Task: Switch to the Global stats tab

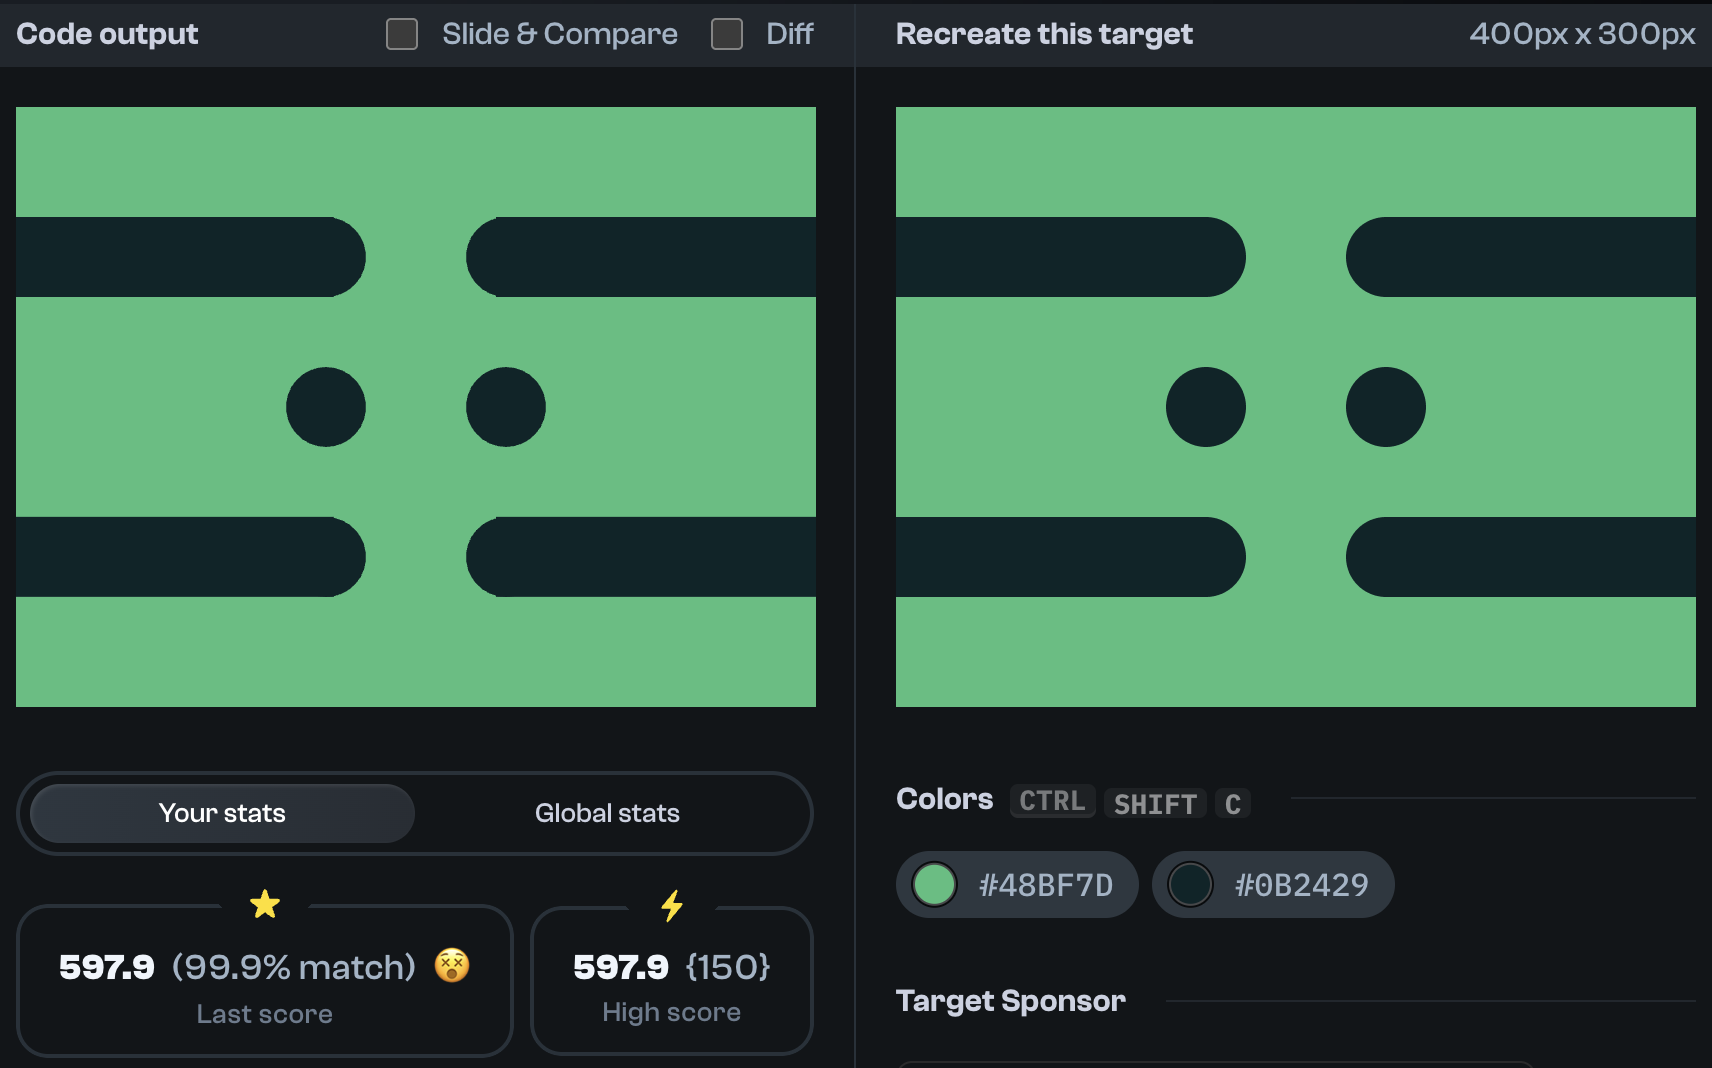Action: coord(607,813)
